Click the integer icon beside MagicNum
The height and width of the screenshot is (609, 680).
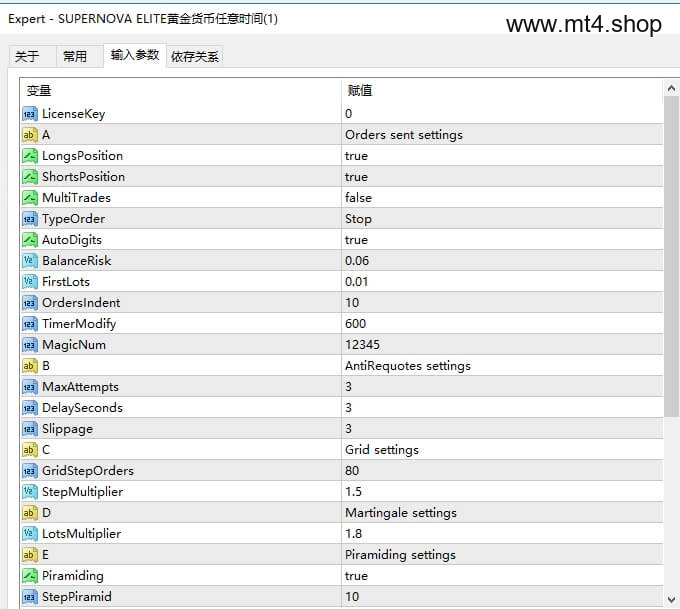point(29,345)
